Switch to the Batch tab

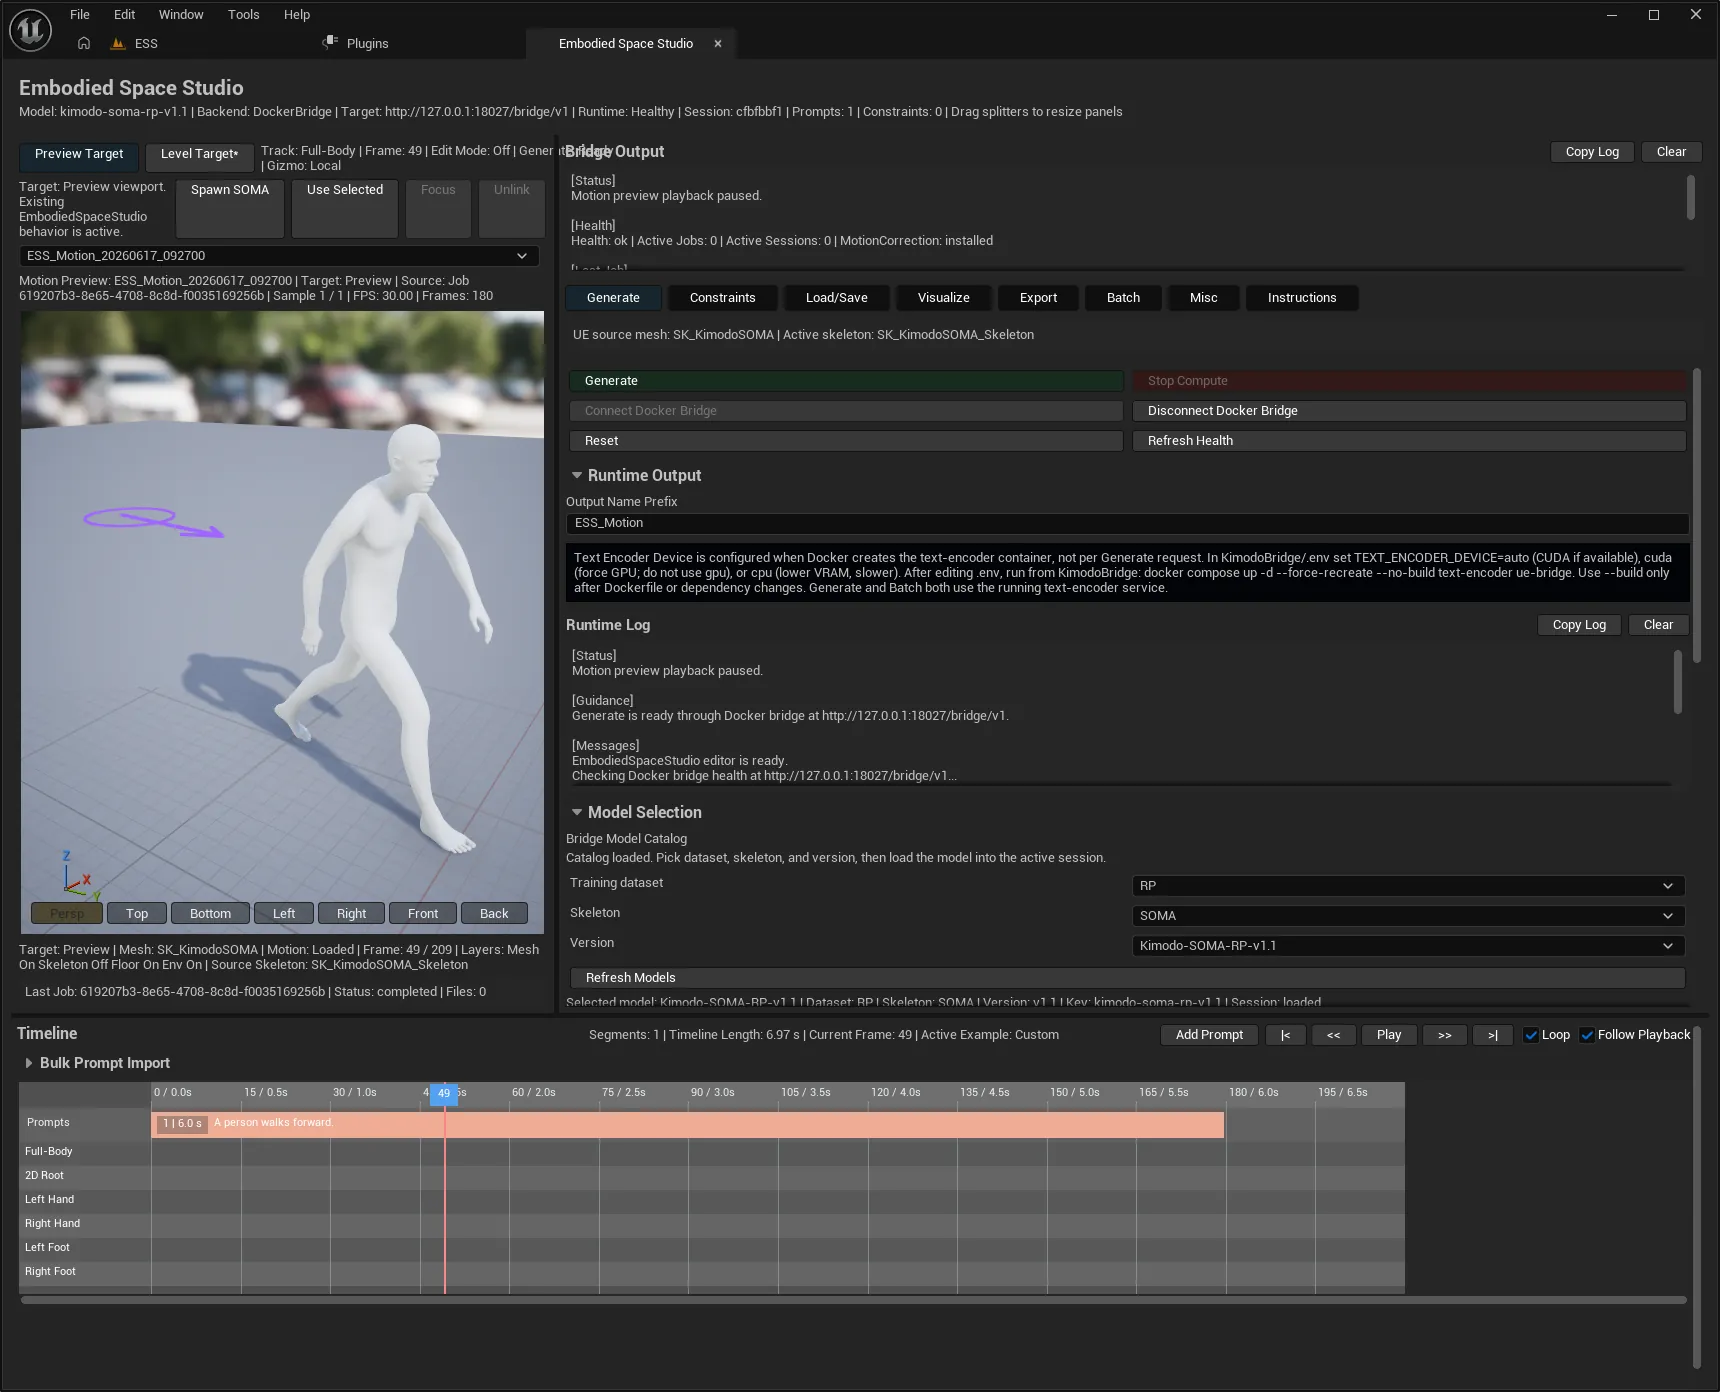click(x=1123, y=298)
